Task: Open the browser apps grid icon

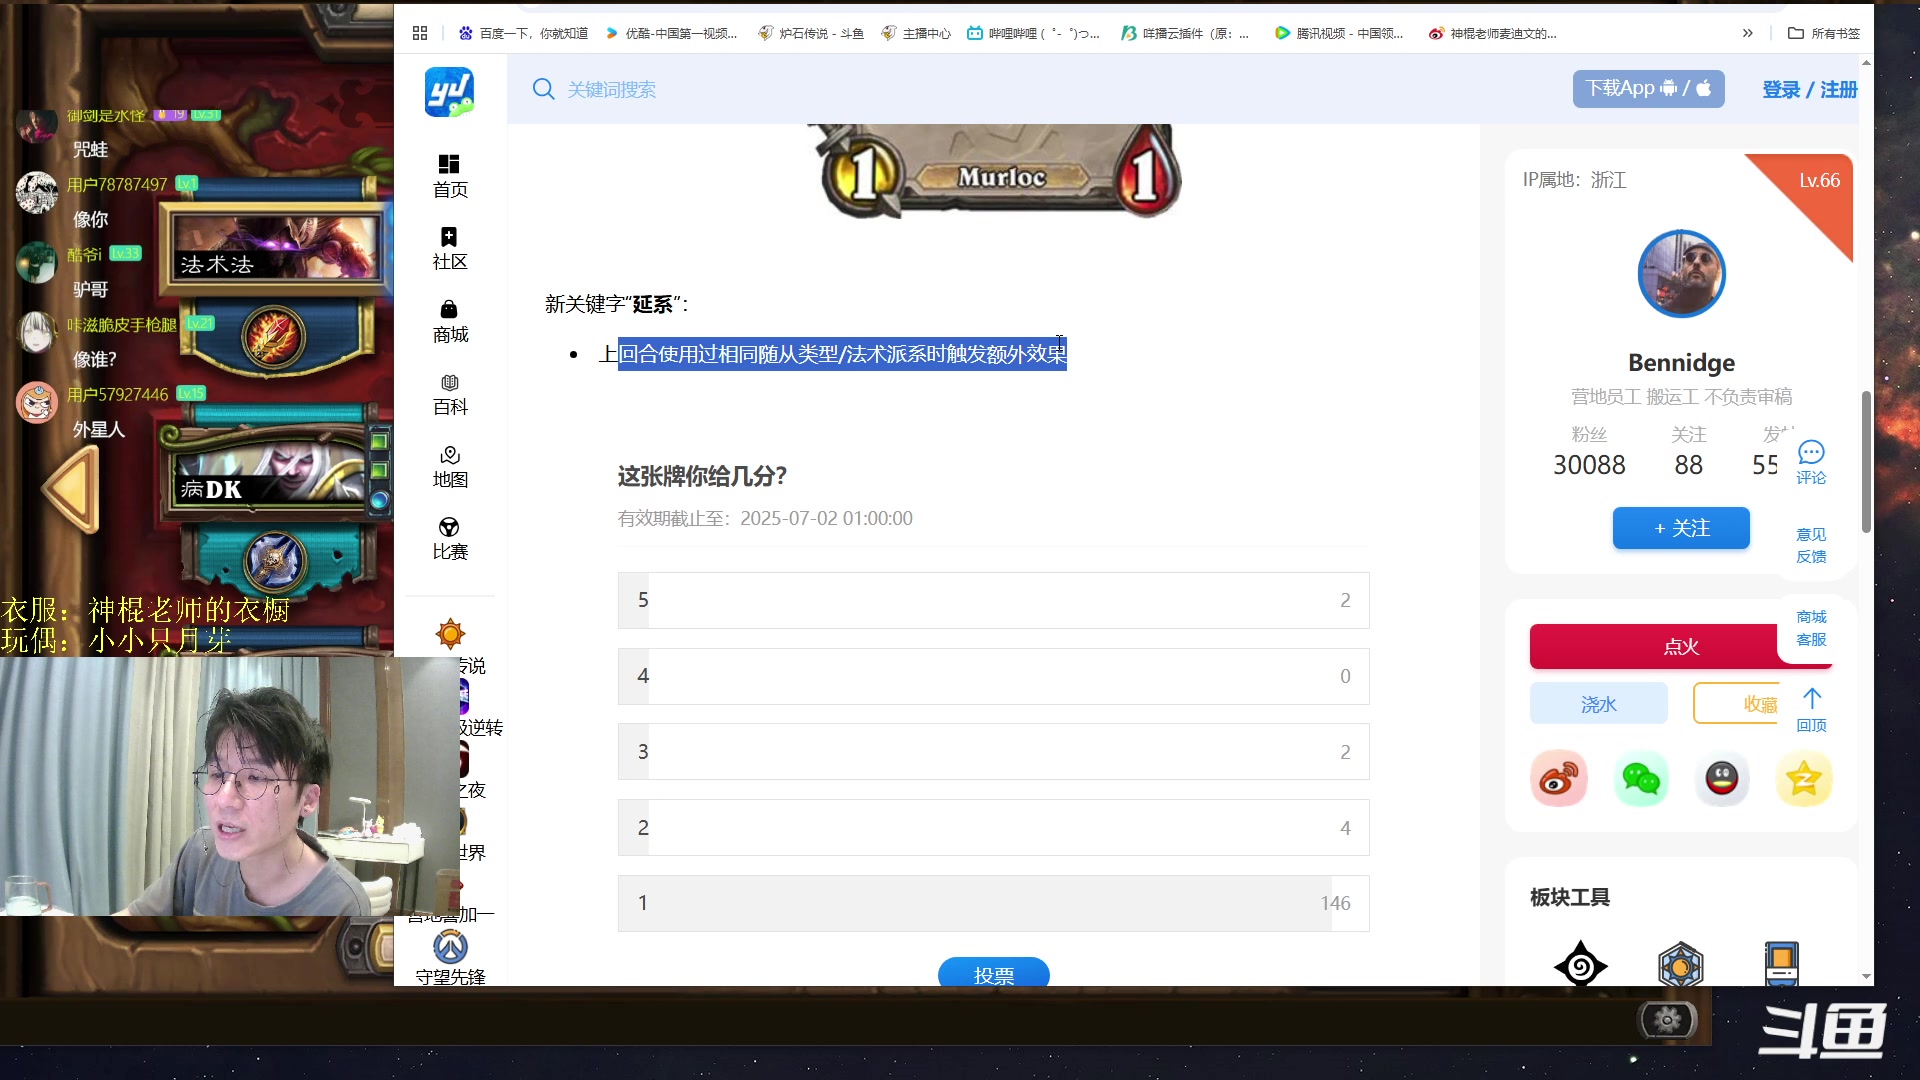Action: tap(420, 33)
